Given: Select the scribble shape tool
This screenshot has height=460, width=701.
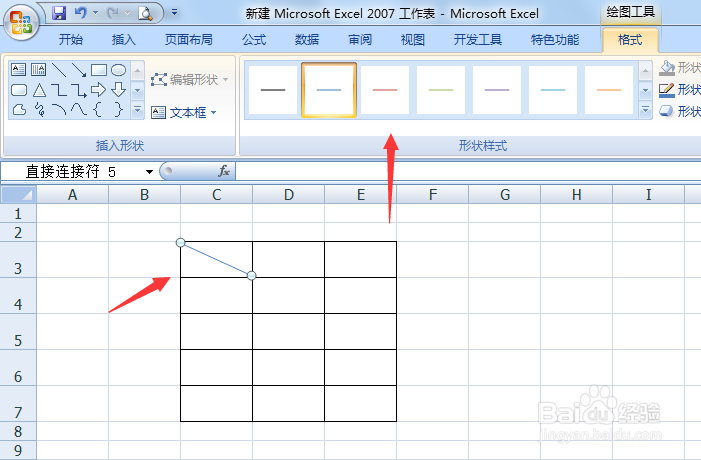Looking at the screenshot, I should coord(39,110).
